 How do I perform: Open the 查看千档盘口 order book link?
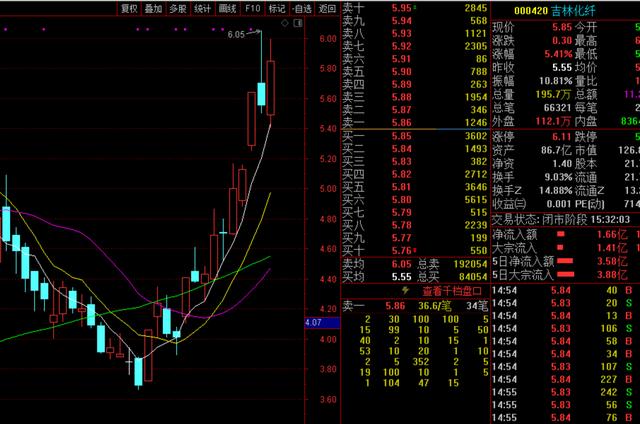pyautogui.click(x=417, y=285)
